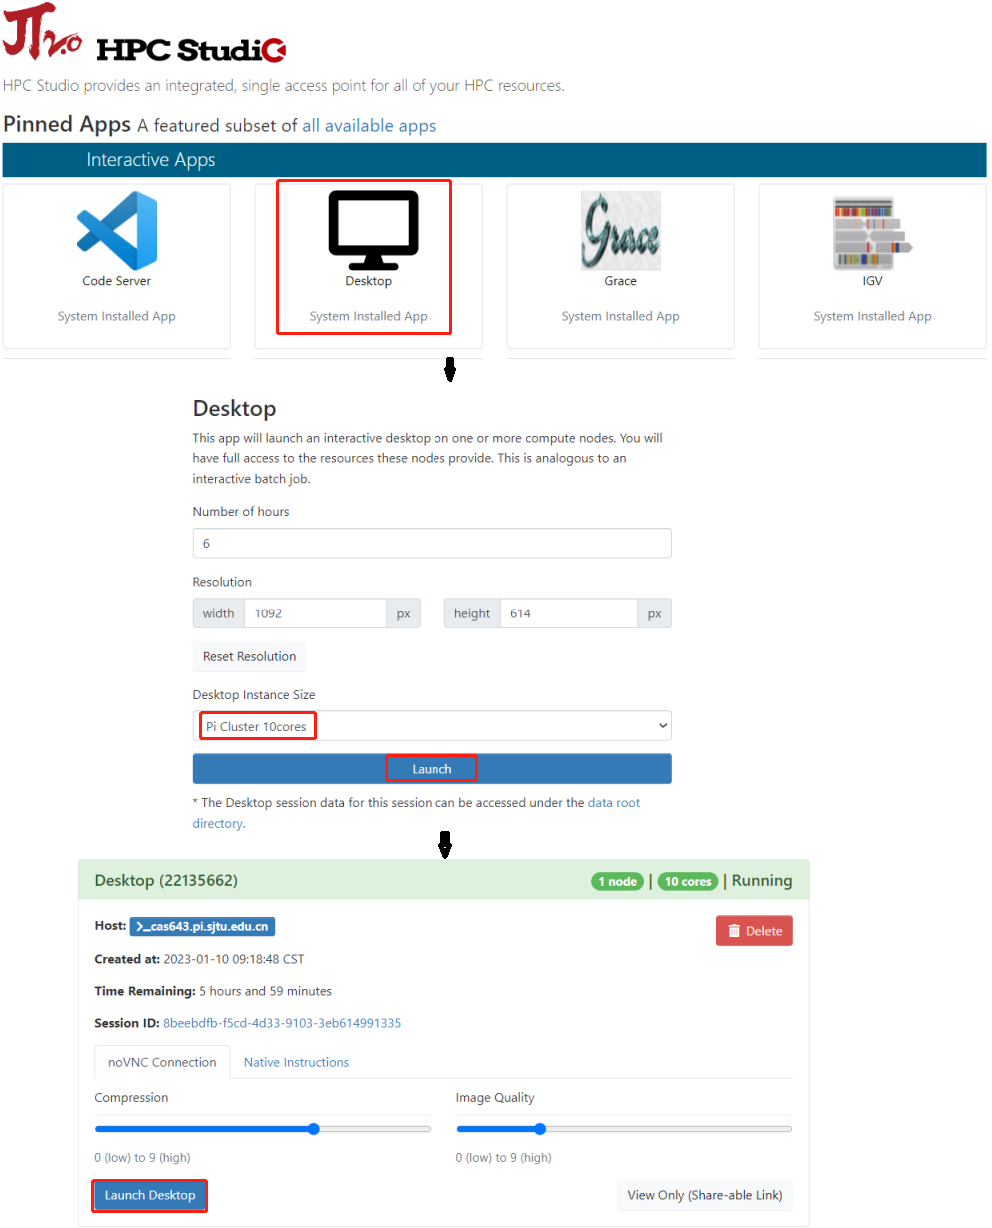Open the Desktop Instance Size dropdown

click(432, 726)
